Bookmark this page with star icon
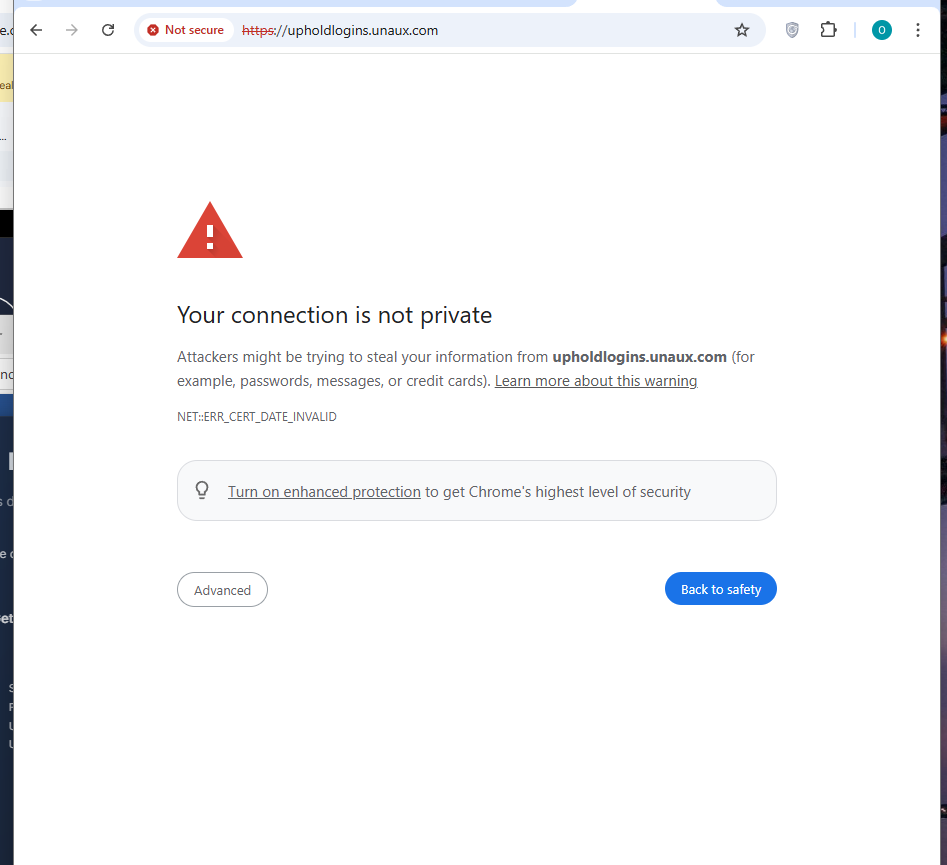Screen dimensions: 947x865 742,30
